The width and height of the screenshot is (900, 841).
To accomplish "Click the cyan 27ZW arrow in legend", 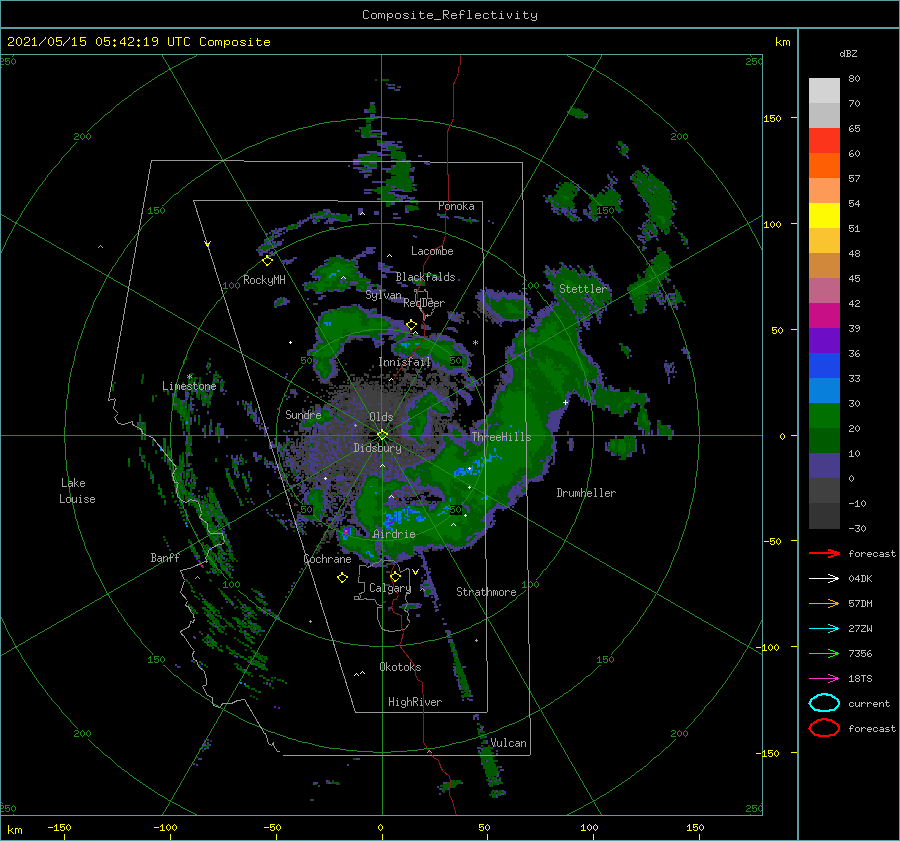I will point(824,629).
